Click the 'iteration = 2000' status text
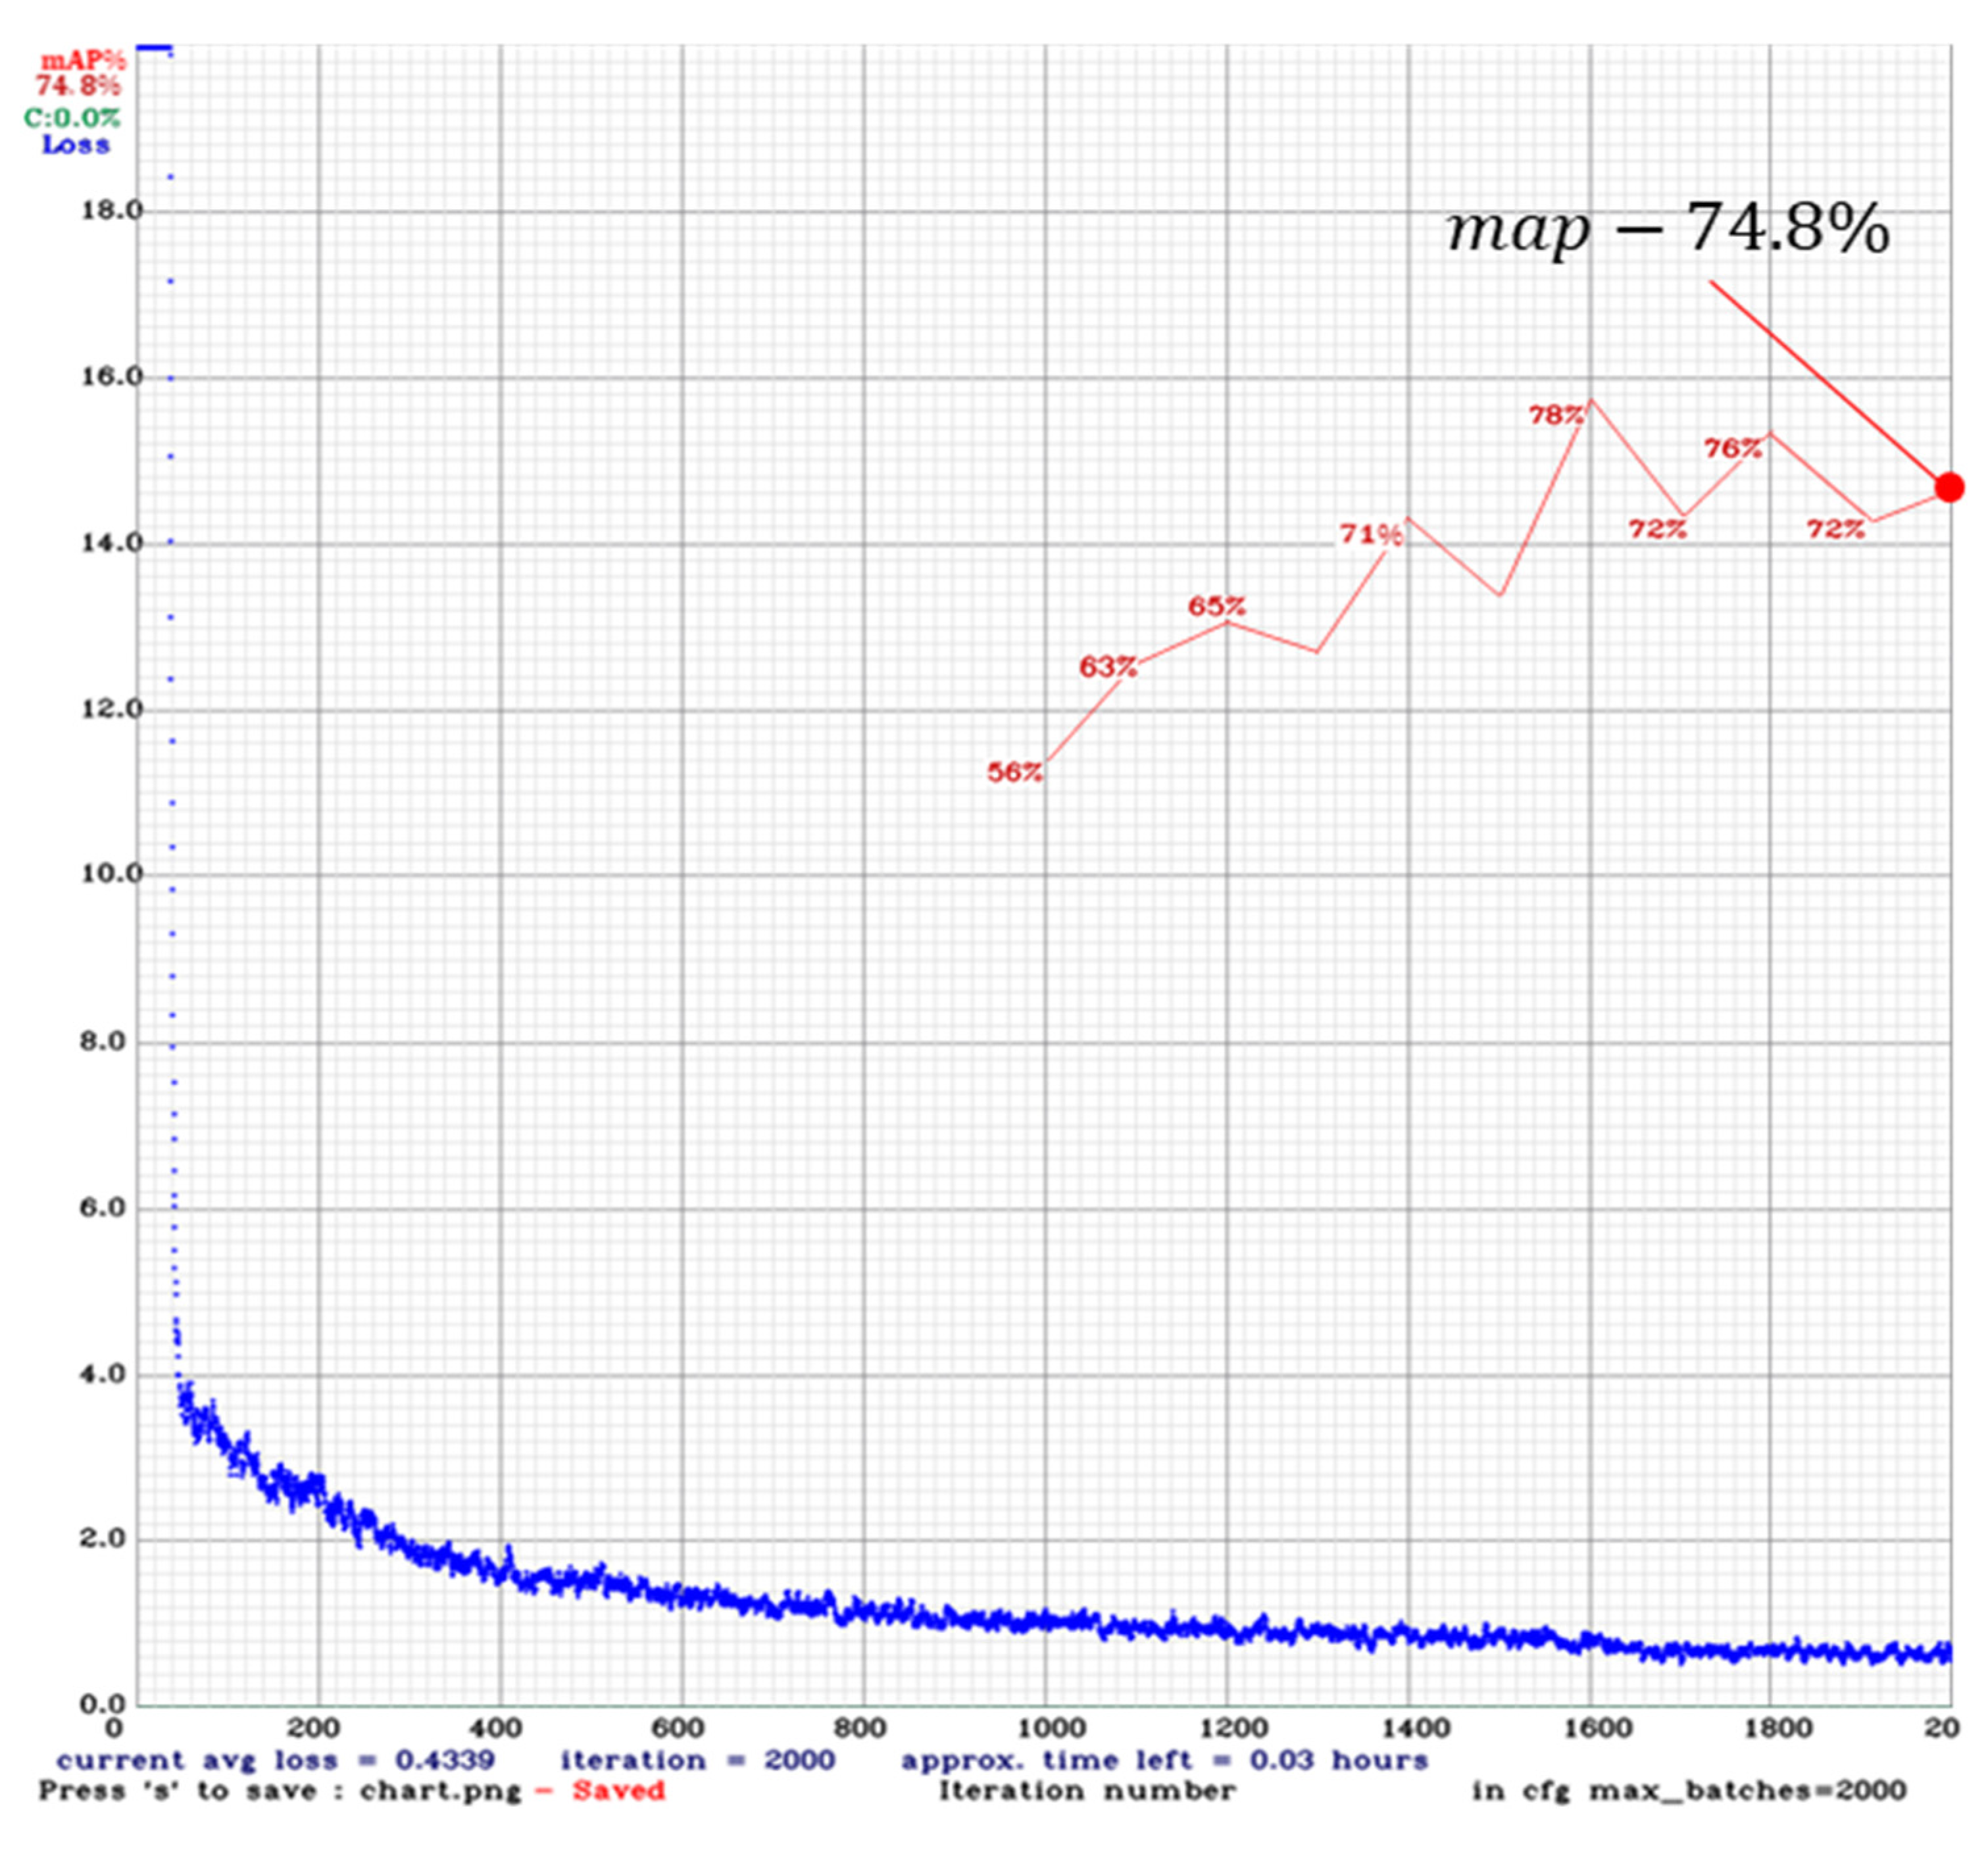This screenshot has width=1988, height=1850. [697, 1760]
